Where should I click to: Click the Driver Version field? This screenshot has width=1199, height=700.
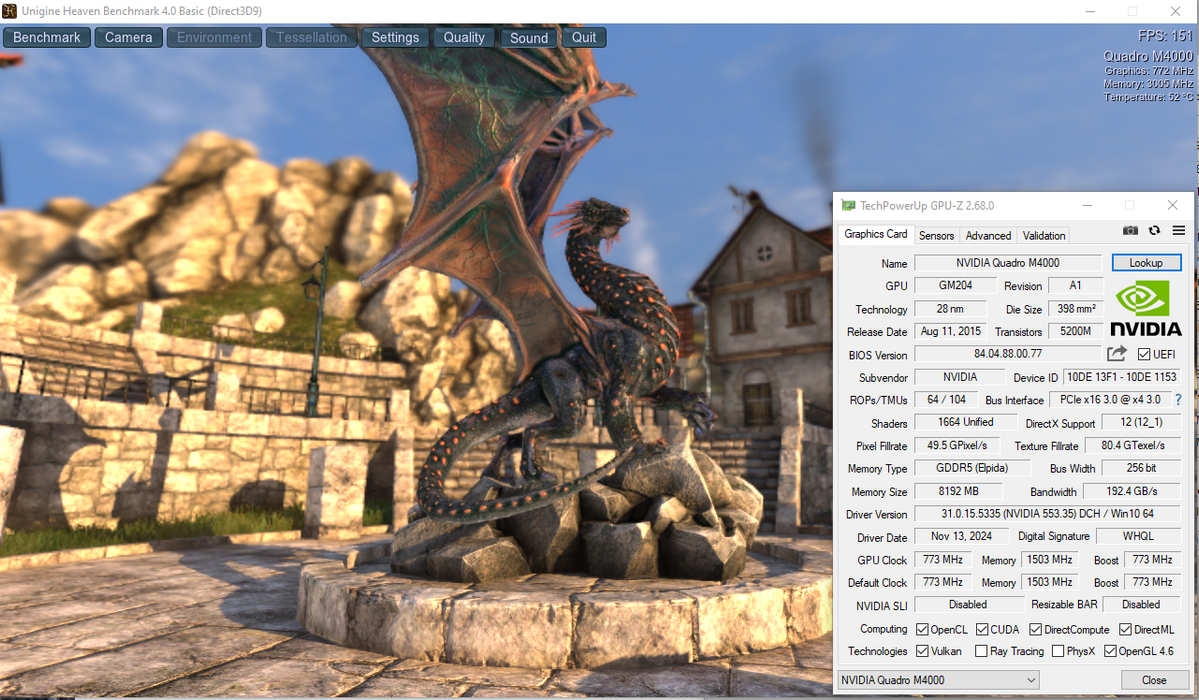point(1047,514)
